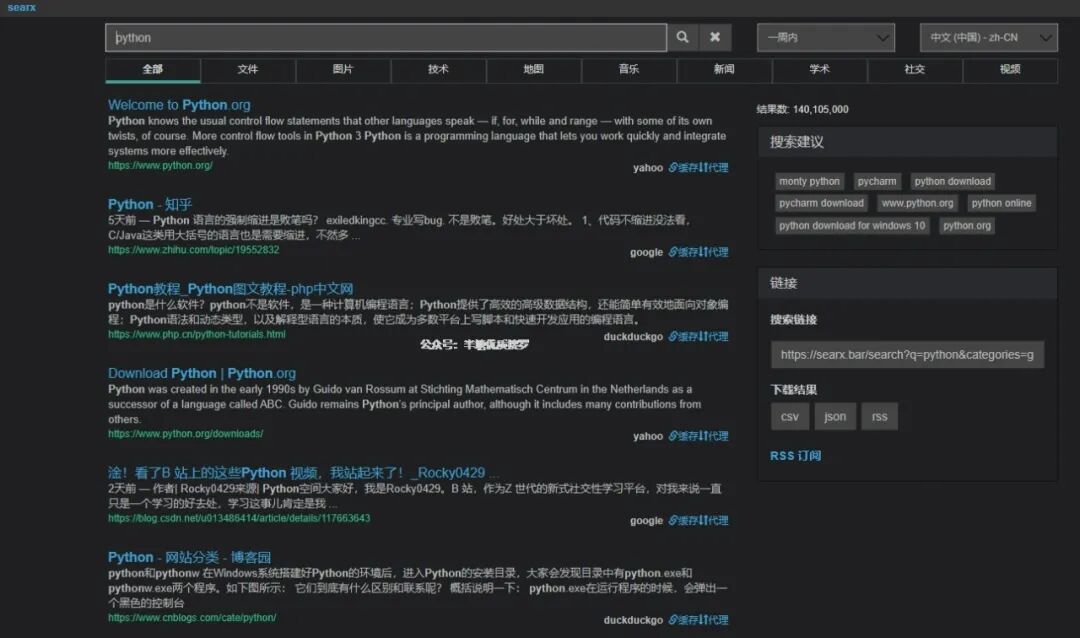Click the php.cn/python-tutorials.html URL
The height and width of the screenshot is (638, 1080).
(x=196, y=334)
